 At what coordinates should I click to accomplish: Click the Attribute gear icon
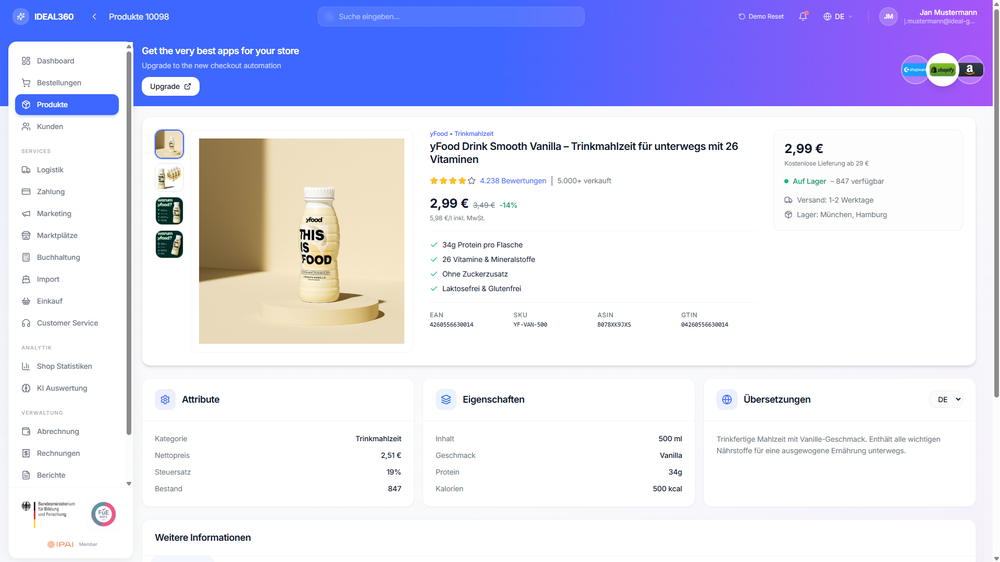pyautogui.click(x=165, y=399)
